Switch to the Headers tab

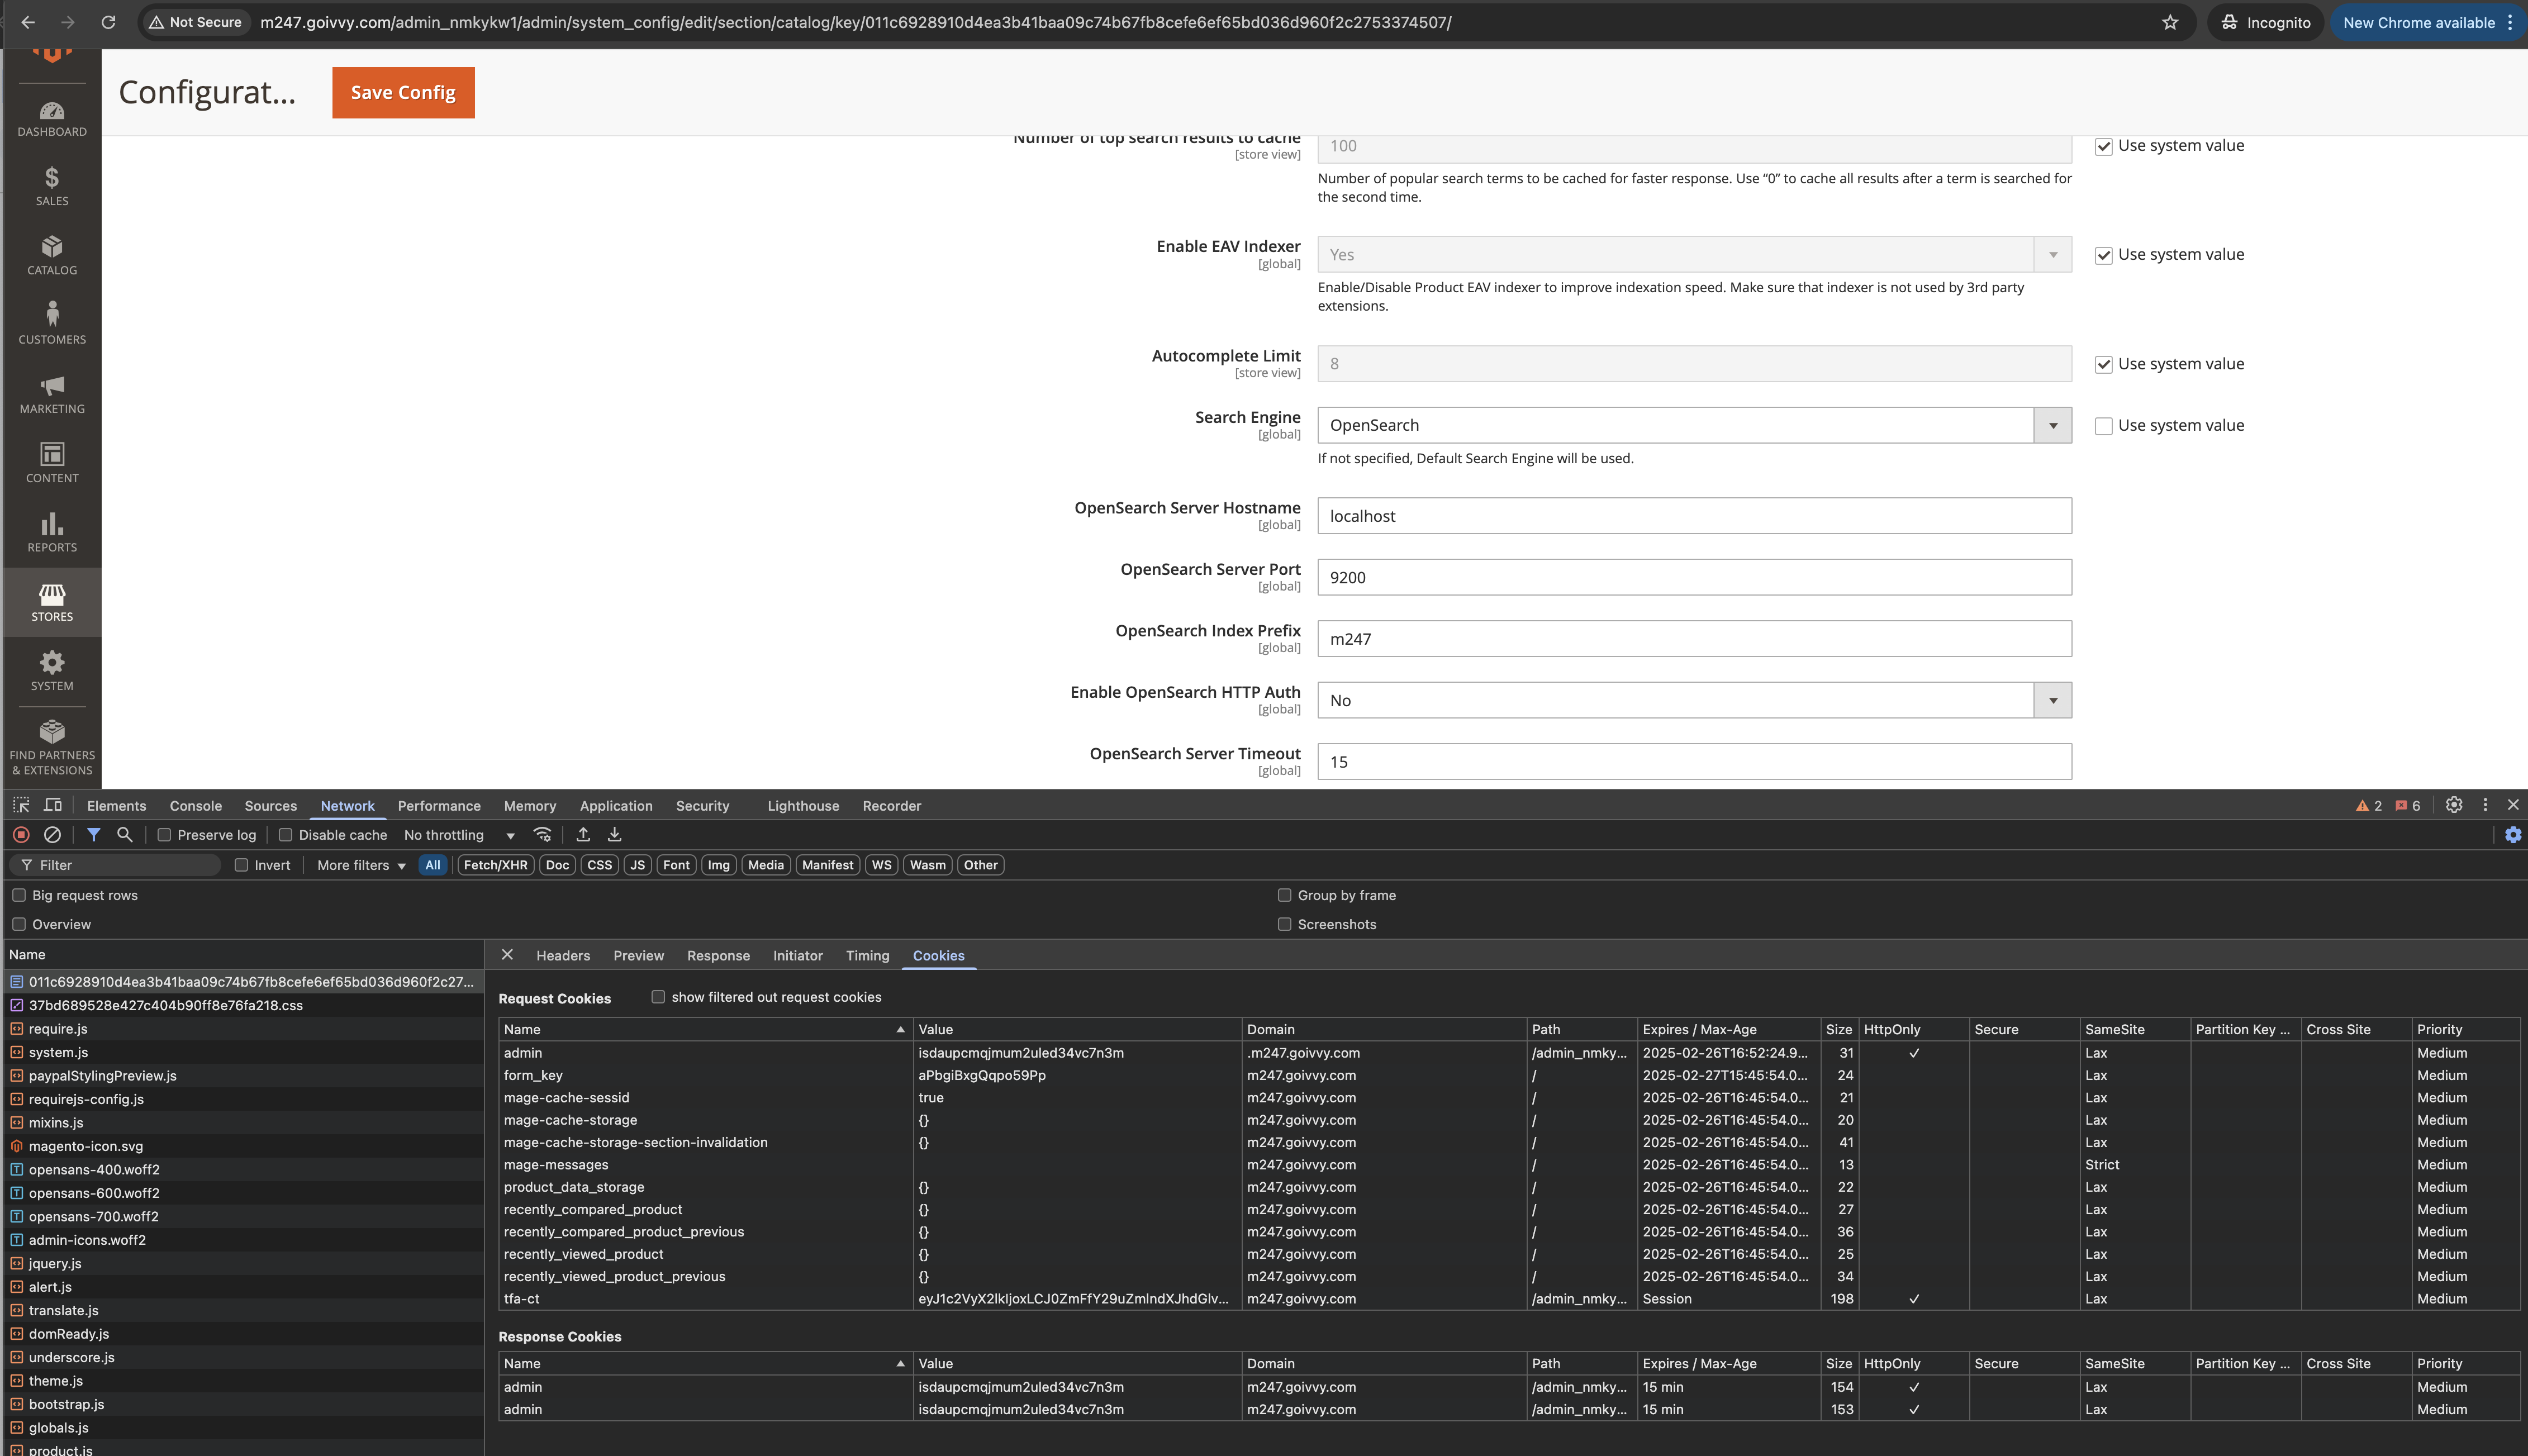(563, 956)
